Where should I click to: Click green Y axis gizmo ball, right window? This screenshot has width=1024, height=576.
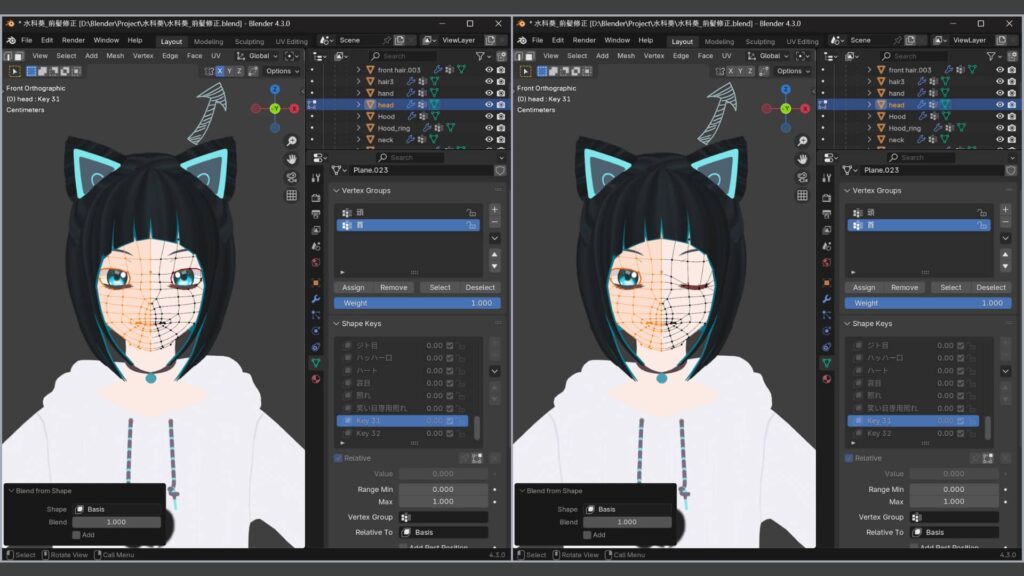[786, 108]
